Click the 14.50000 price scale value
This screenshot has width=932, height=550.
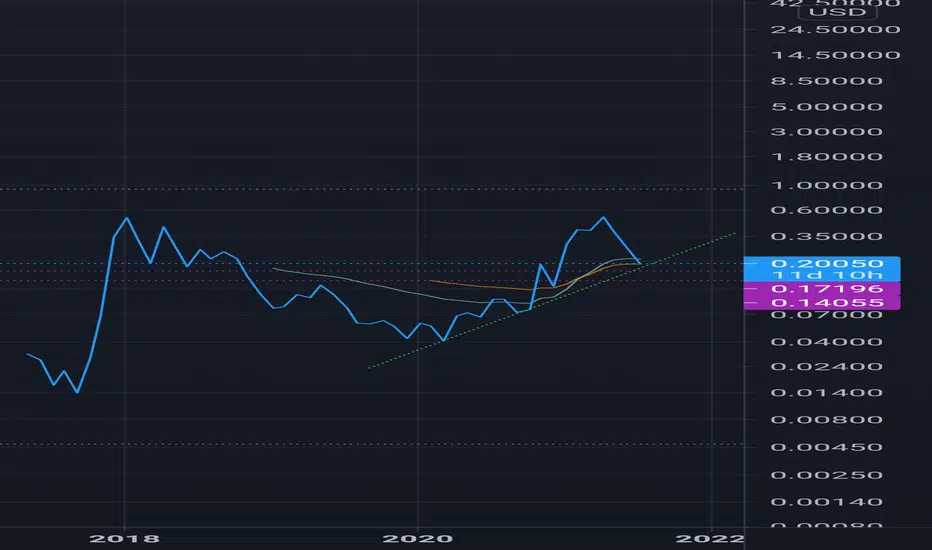[835, 55]
